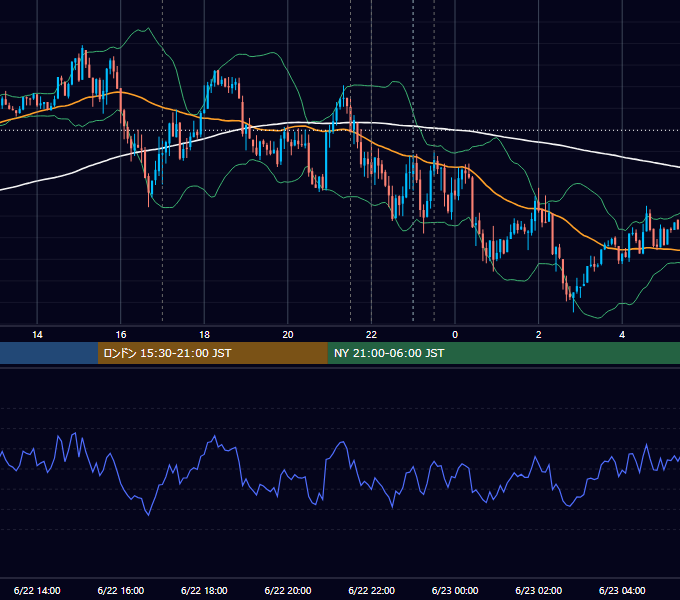The height and width of the screenshot is (600, 680).
Task: Click the 4 hour axis label
Action: (x=622, y=335)
